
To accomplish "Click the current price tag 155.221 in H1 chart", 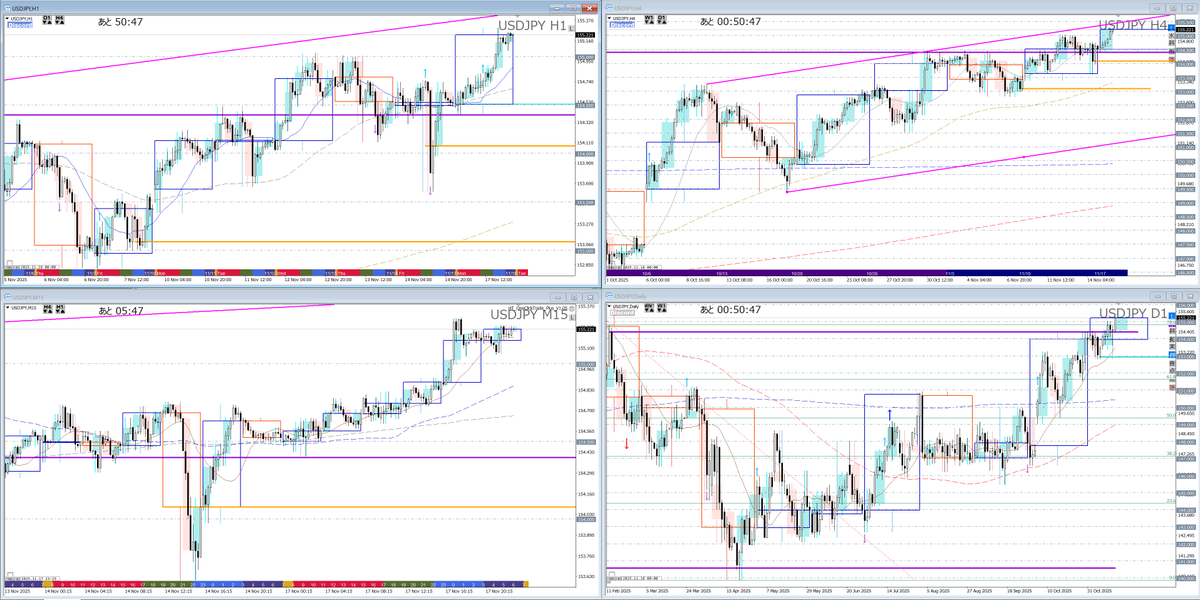I will 585,36.
